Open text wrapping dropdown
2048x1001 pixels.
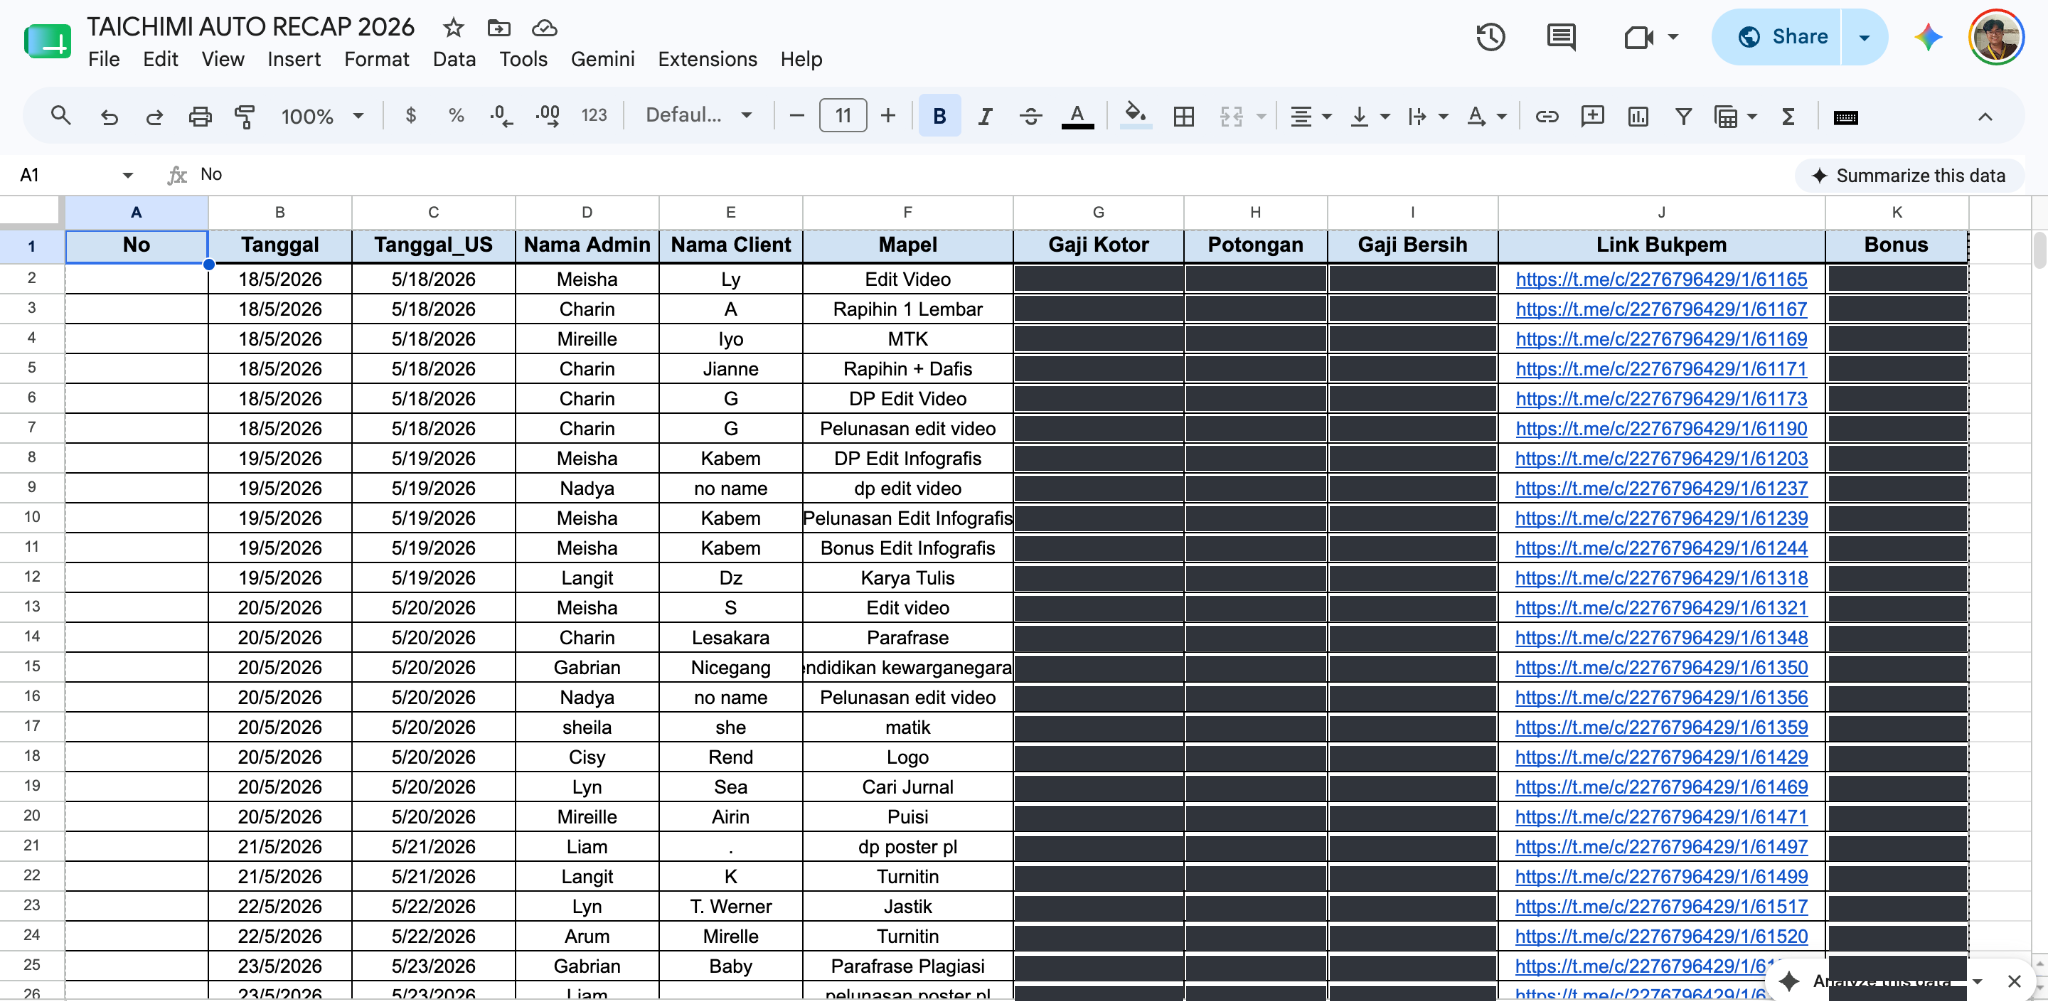[1427, 116]
